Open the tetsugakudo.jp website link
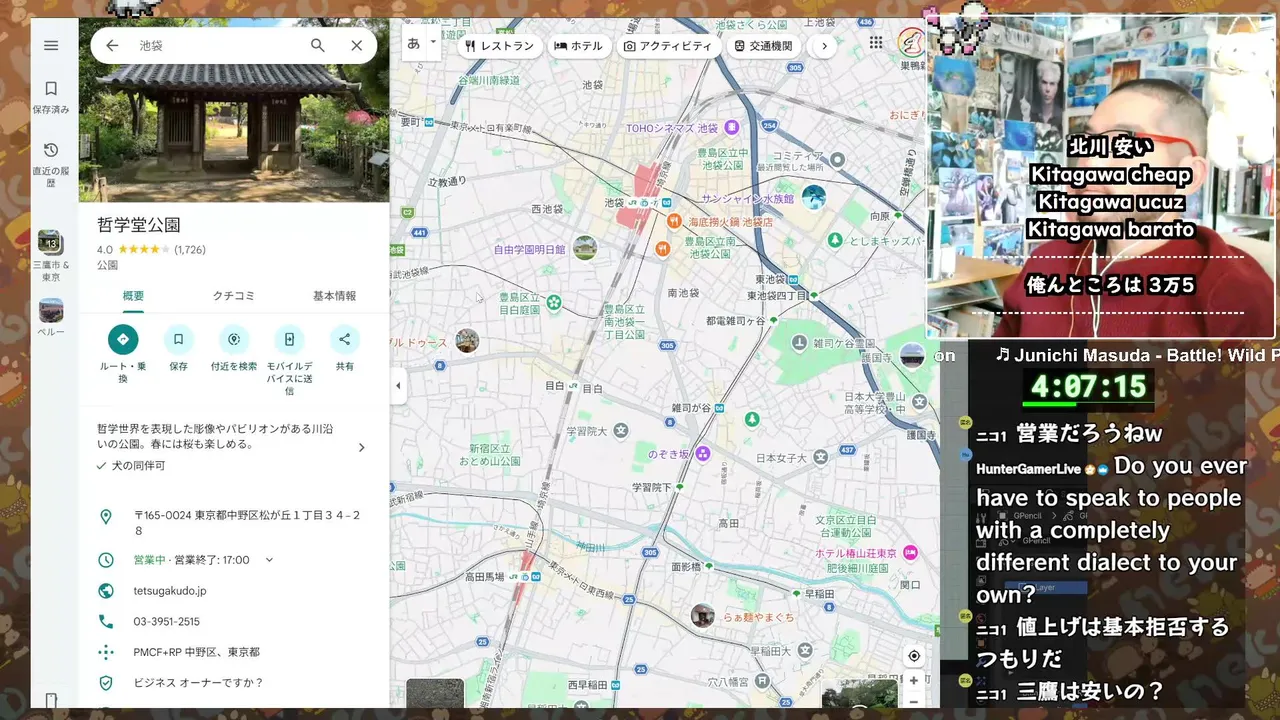This screenshot has height=720, width=1280. coord(170,591)
